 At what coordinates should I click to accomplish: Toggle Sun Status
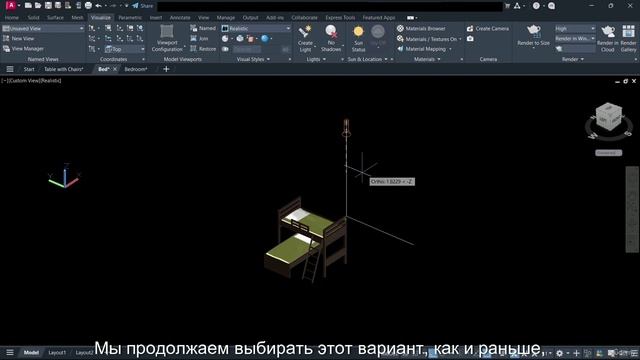tap(358, 38)
